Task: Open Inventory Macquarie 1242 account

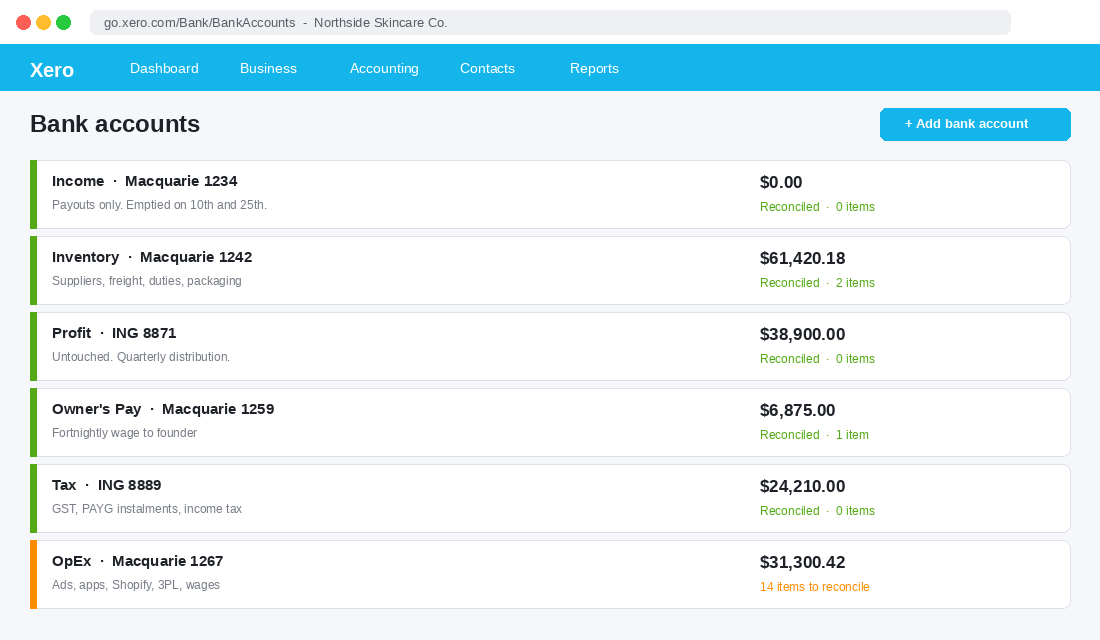Action: point(550,270)
